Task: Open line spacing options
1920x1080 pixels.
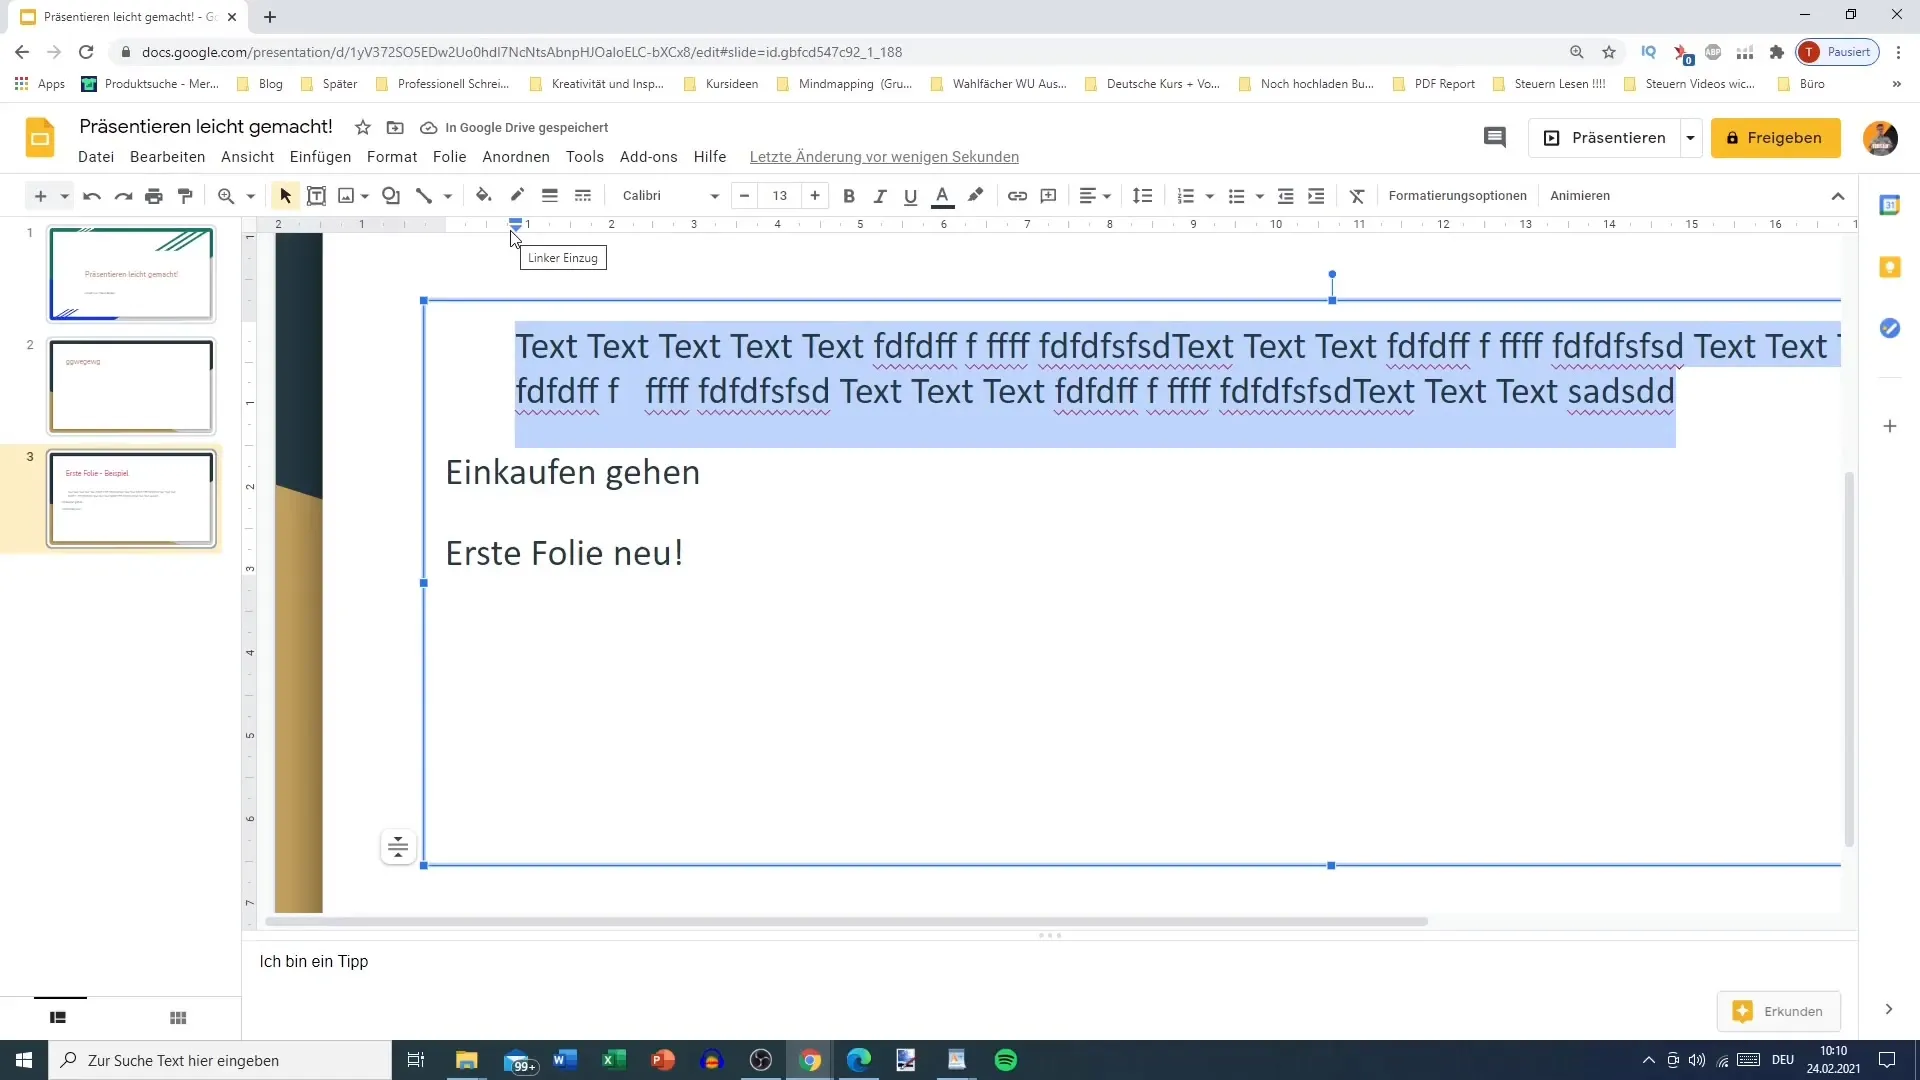Action: point(1142,196)
